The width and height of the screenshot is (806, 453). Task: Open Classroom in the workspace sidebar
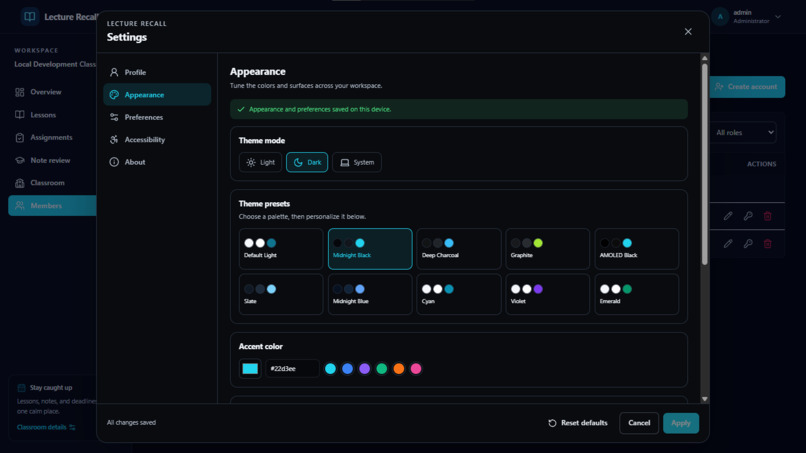(x=52, y=183)
